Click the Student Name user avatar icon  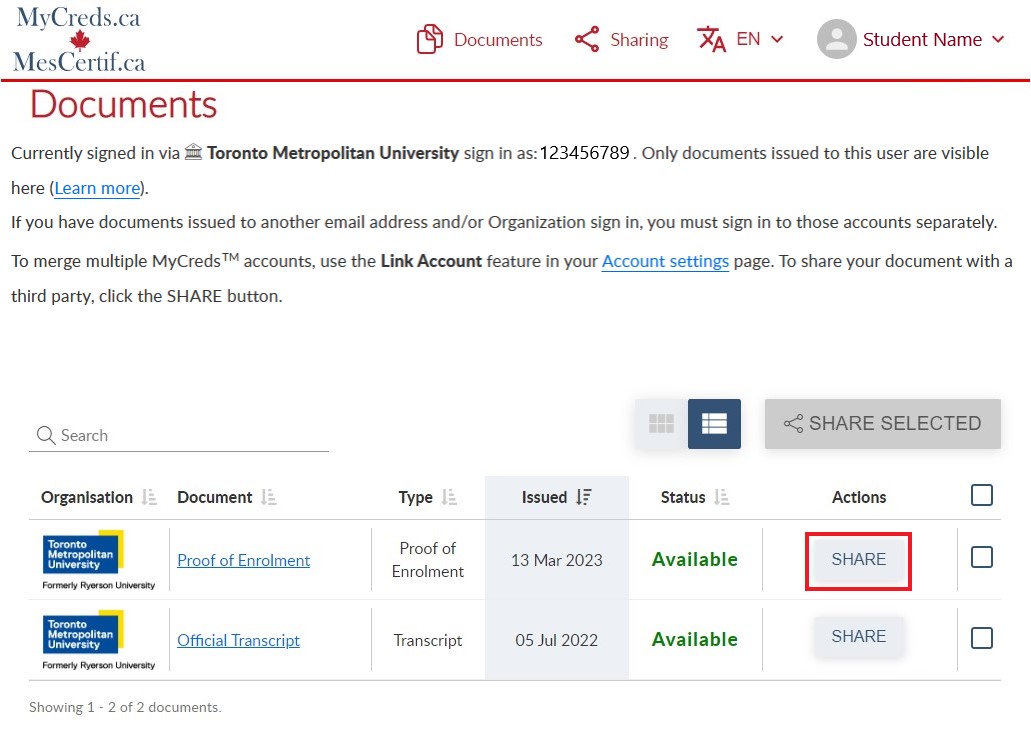coord(836,40)
